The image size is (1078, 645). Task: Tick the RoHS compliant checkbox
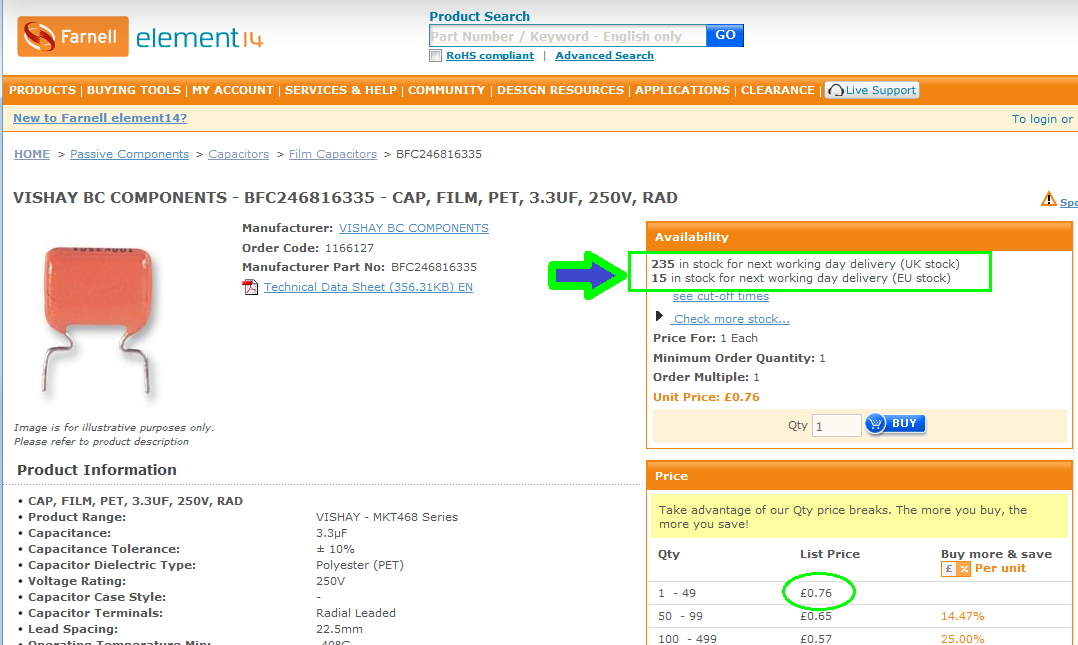pos(435,56)
